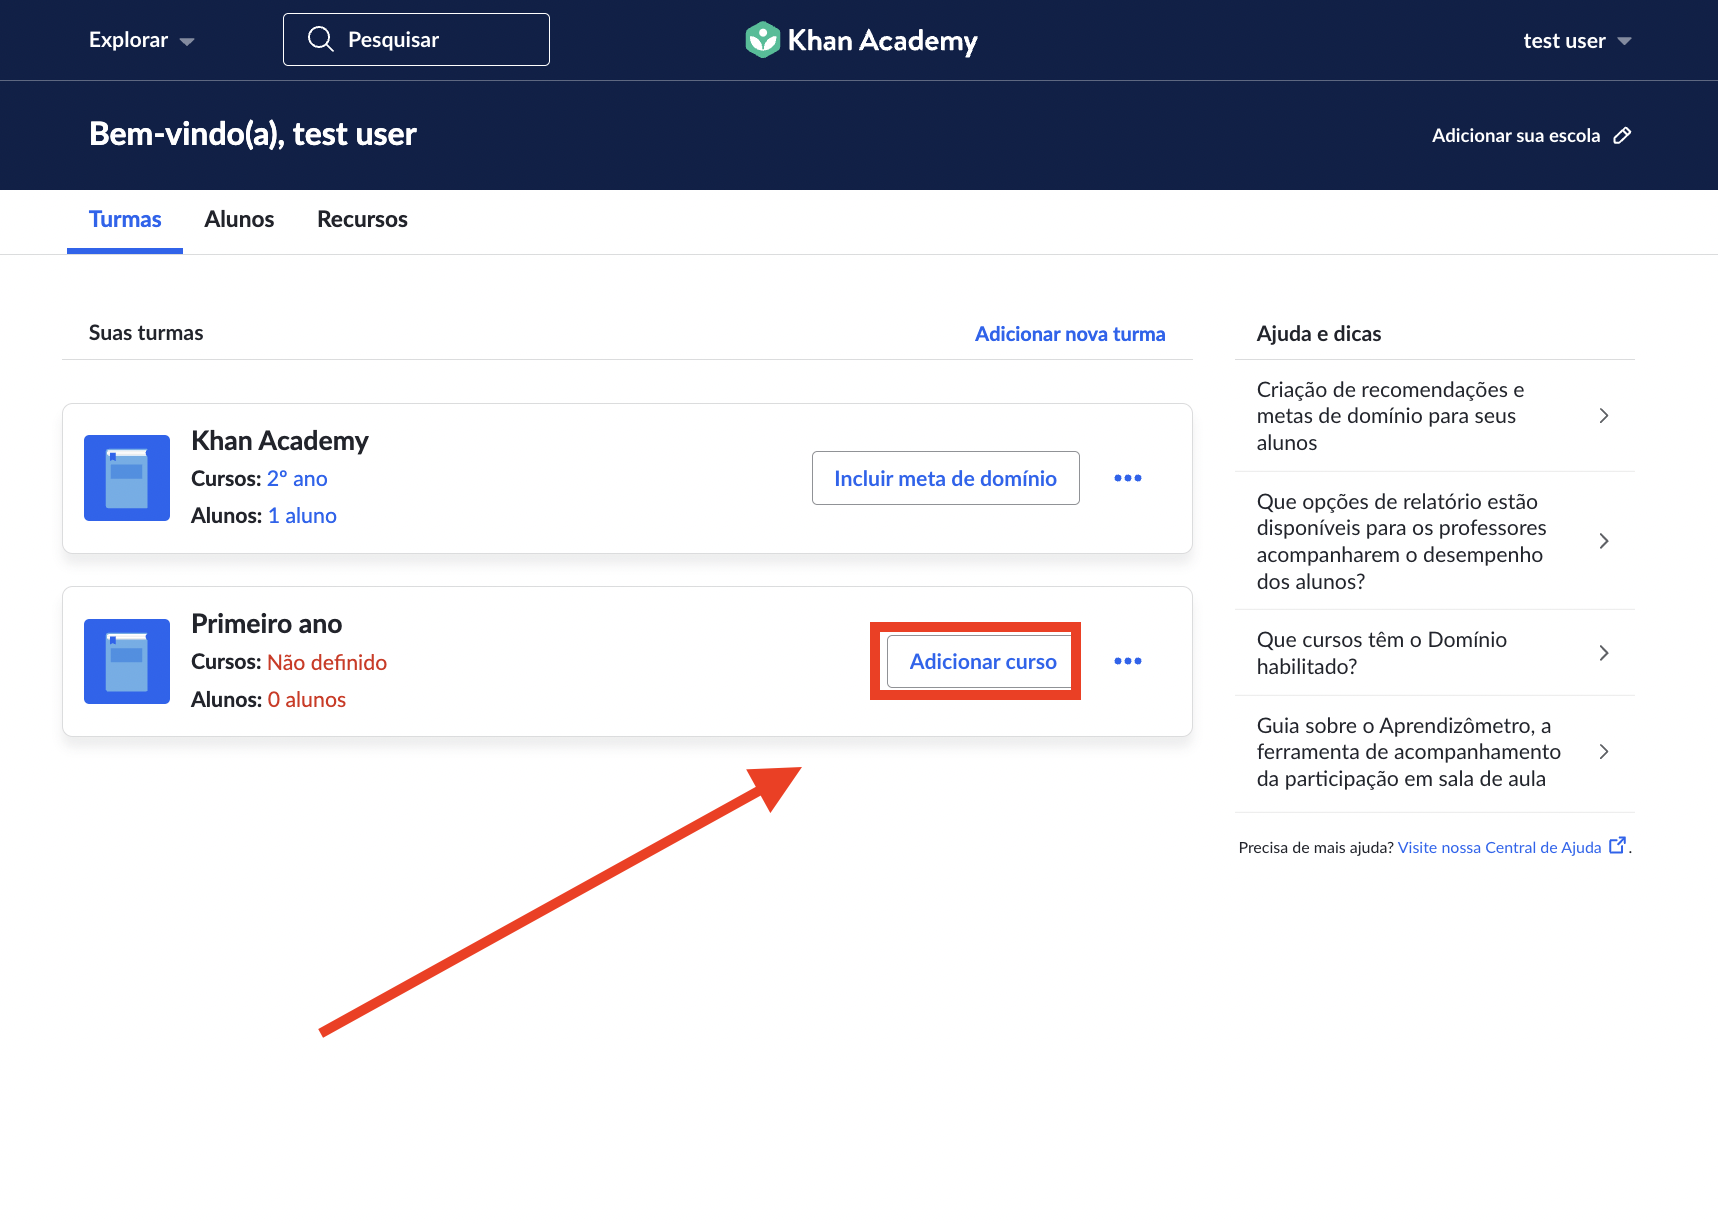Click the Não definido course link
This screenshot has width=1718, height=1224.
click(x=327, y=662)
